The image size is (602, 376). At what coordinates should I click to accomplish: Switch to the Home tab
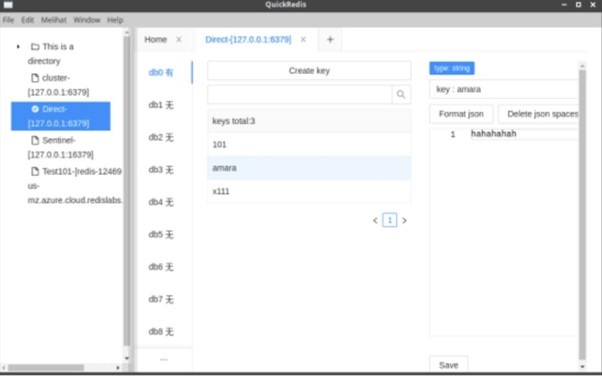[155, 40]
